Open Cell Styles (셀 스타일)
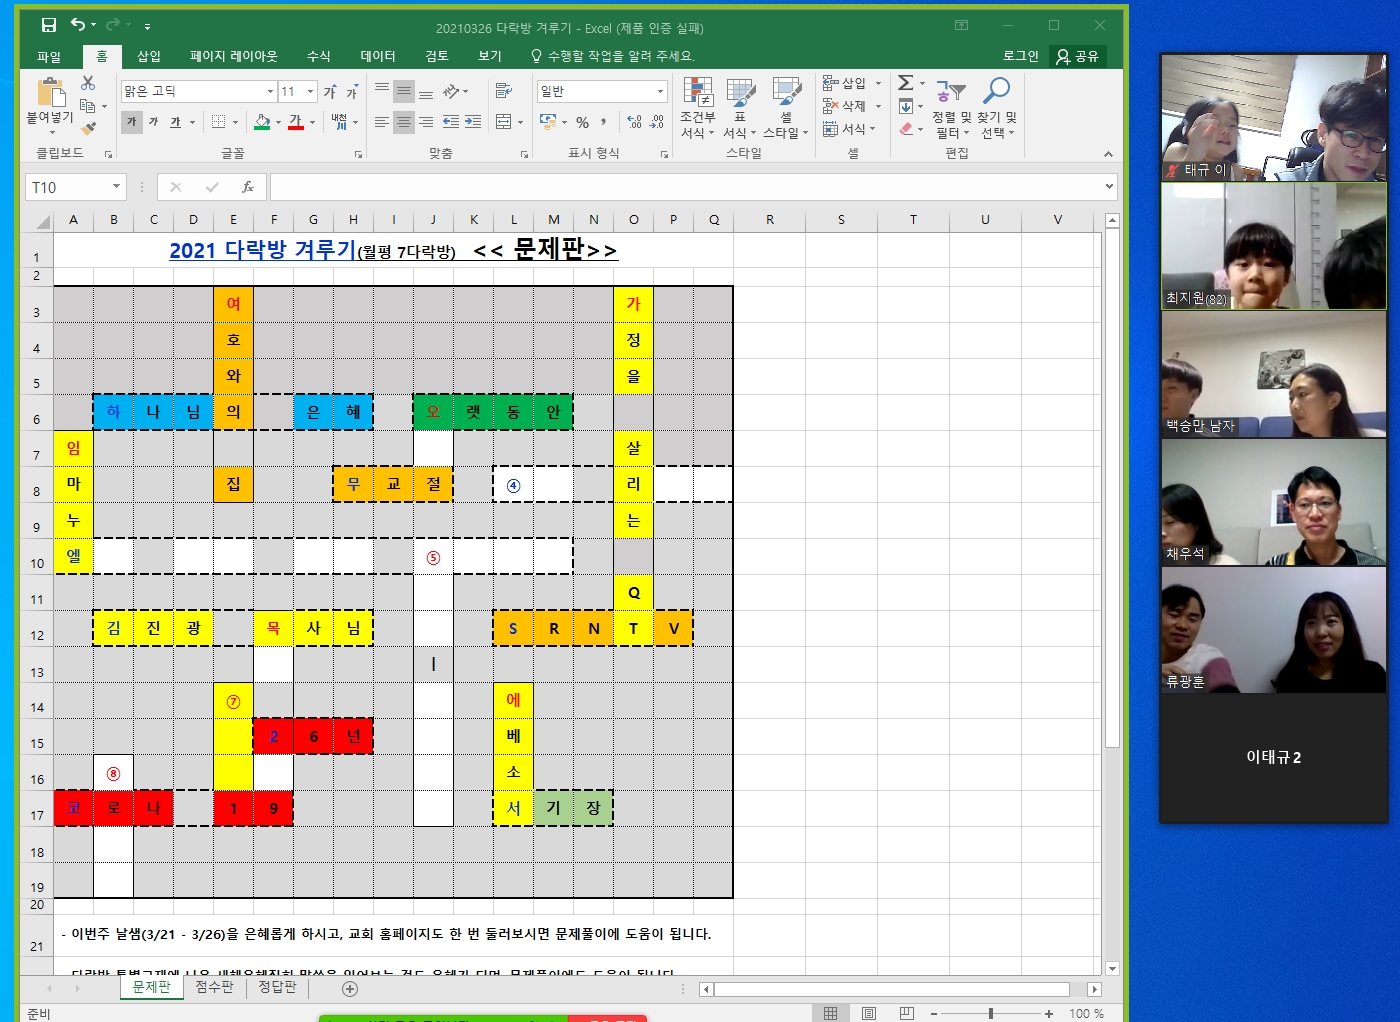1400x1022 pixels. (x=786, y=108)
